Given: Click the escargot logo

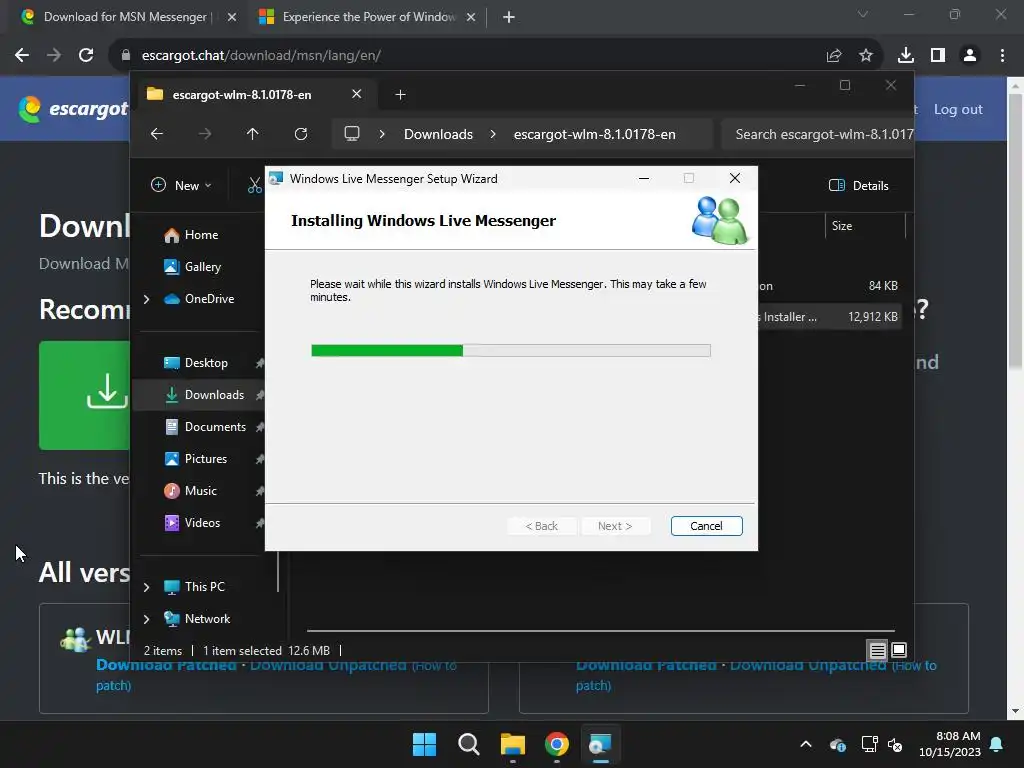Looking at the screenshot, I should point(73,108).
